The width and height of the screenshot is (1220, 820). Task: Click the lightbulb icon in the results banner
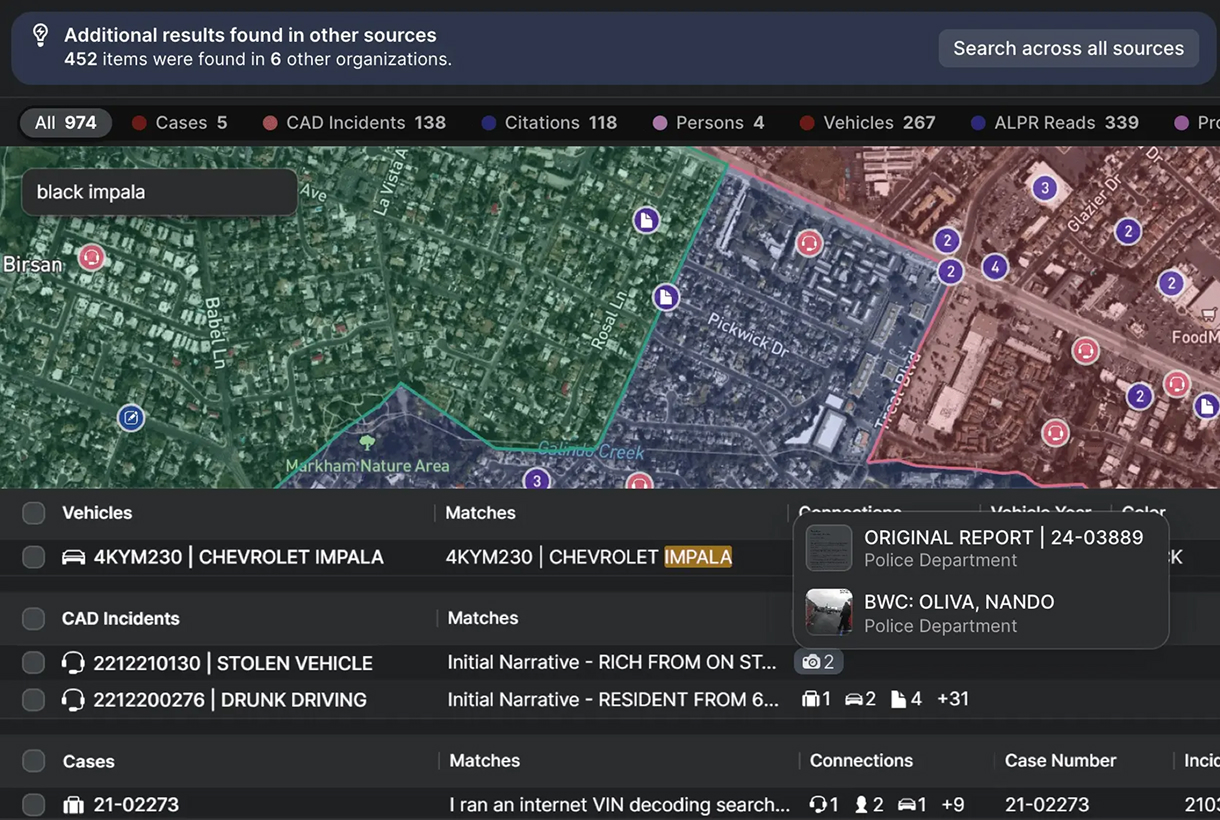[40, 36]
